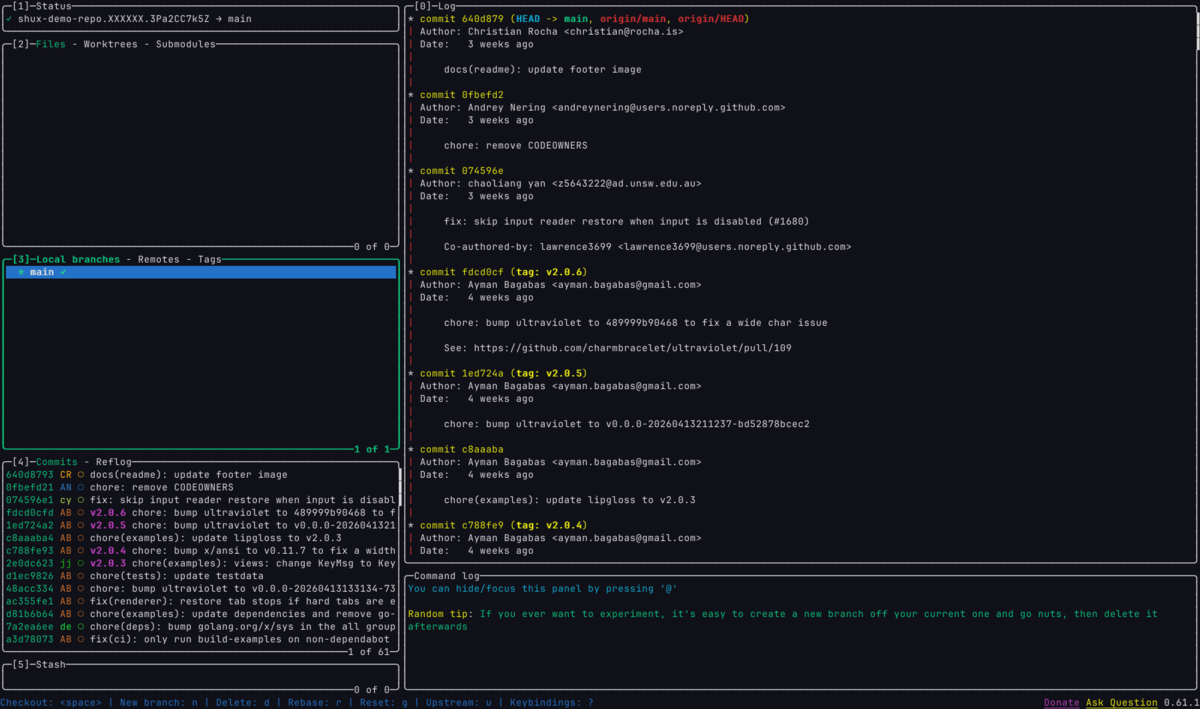1200x709 pixels.
Task: Open the Submodules tab
Action: [x=186, y=44]
